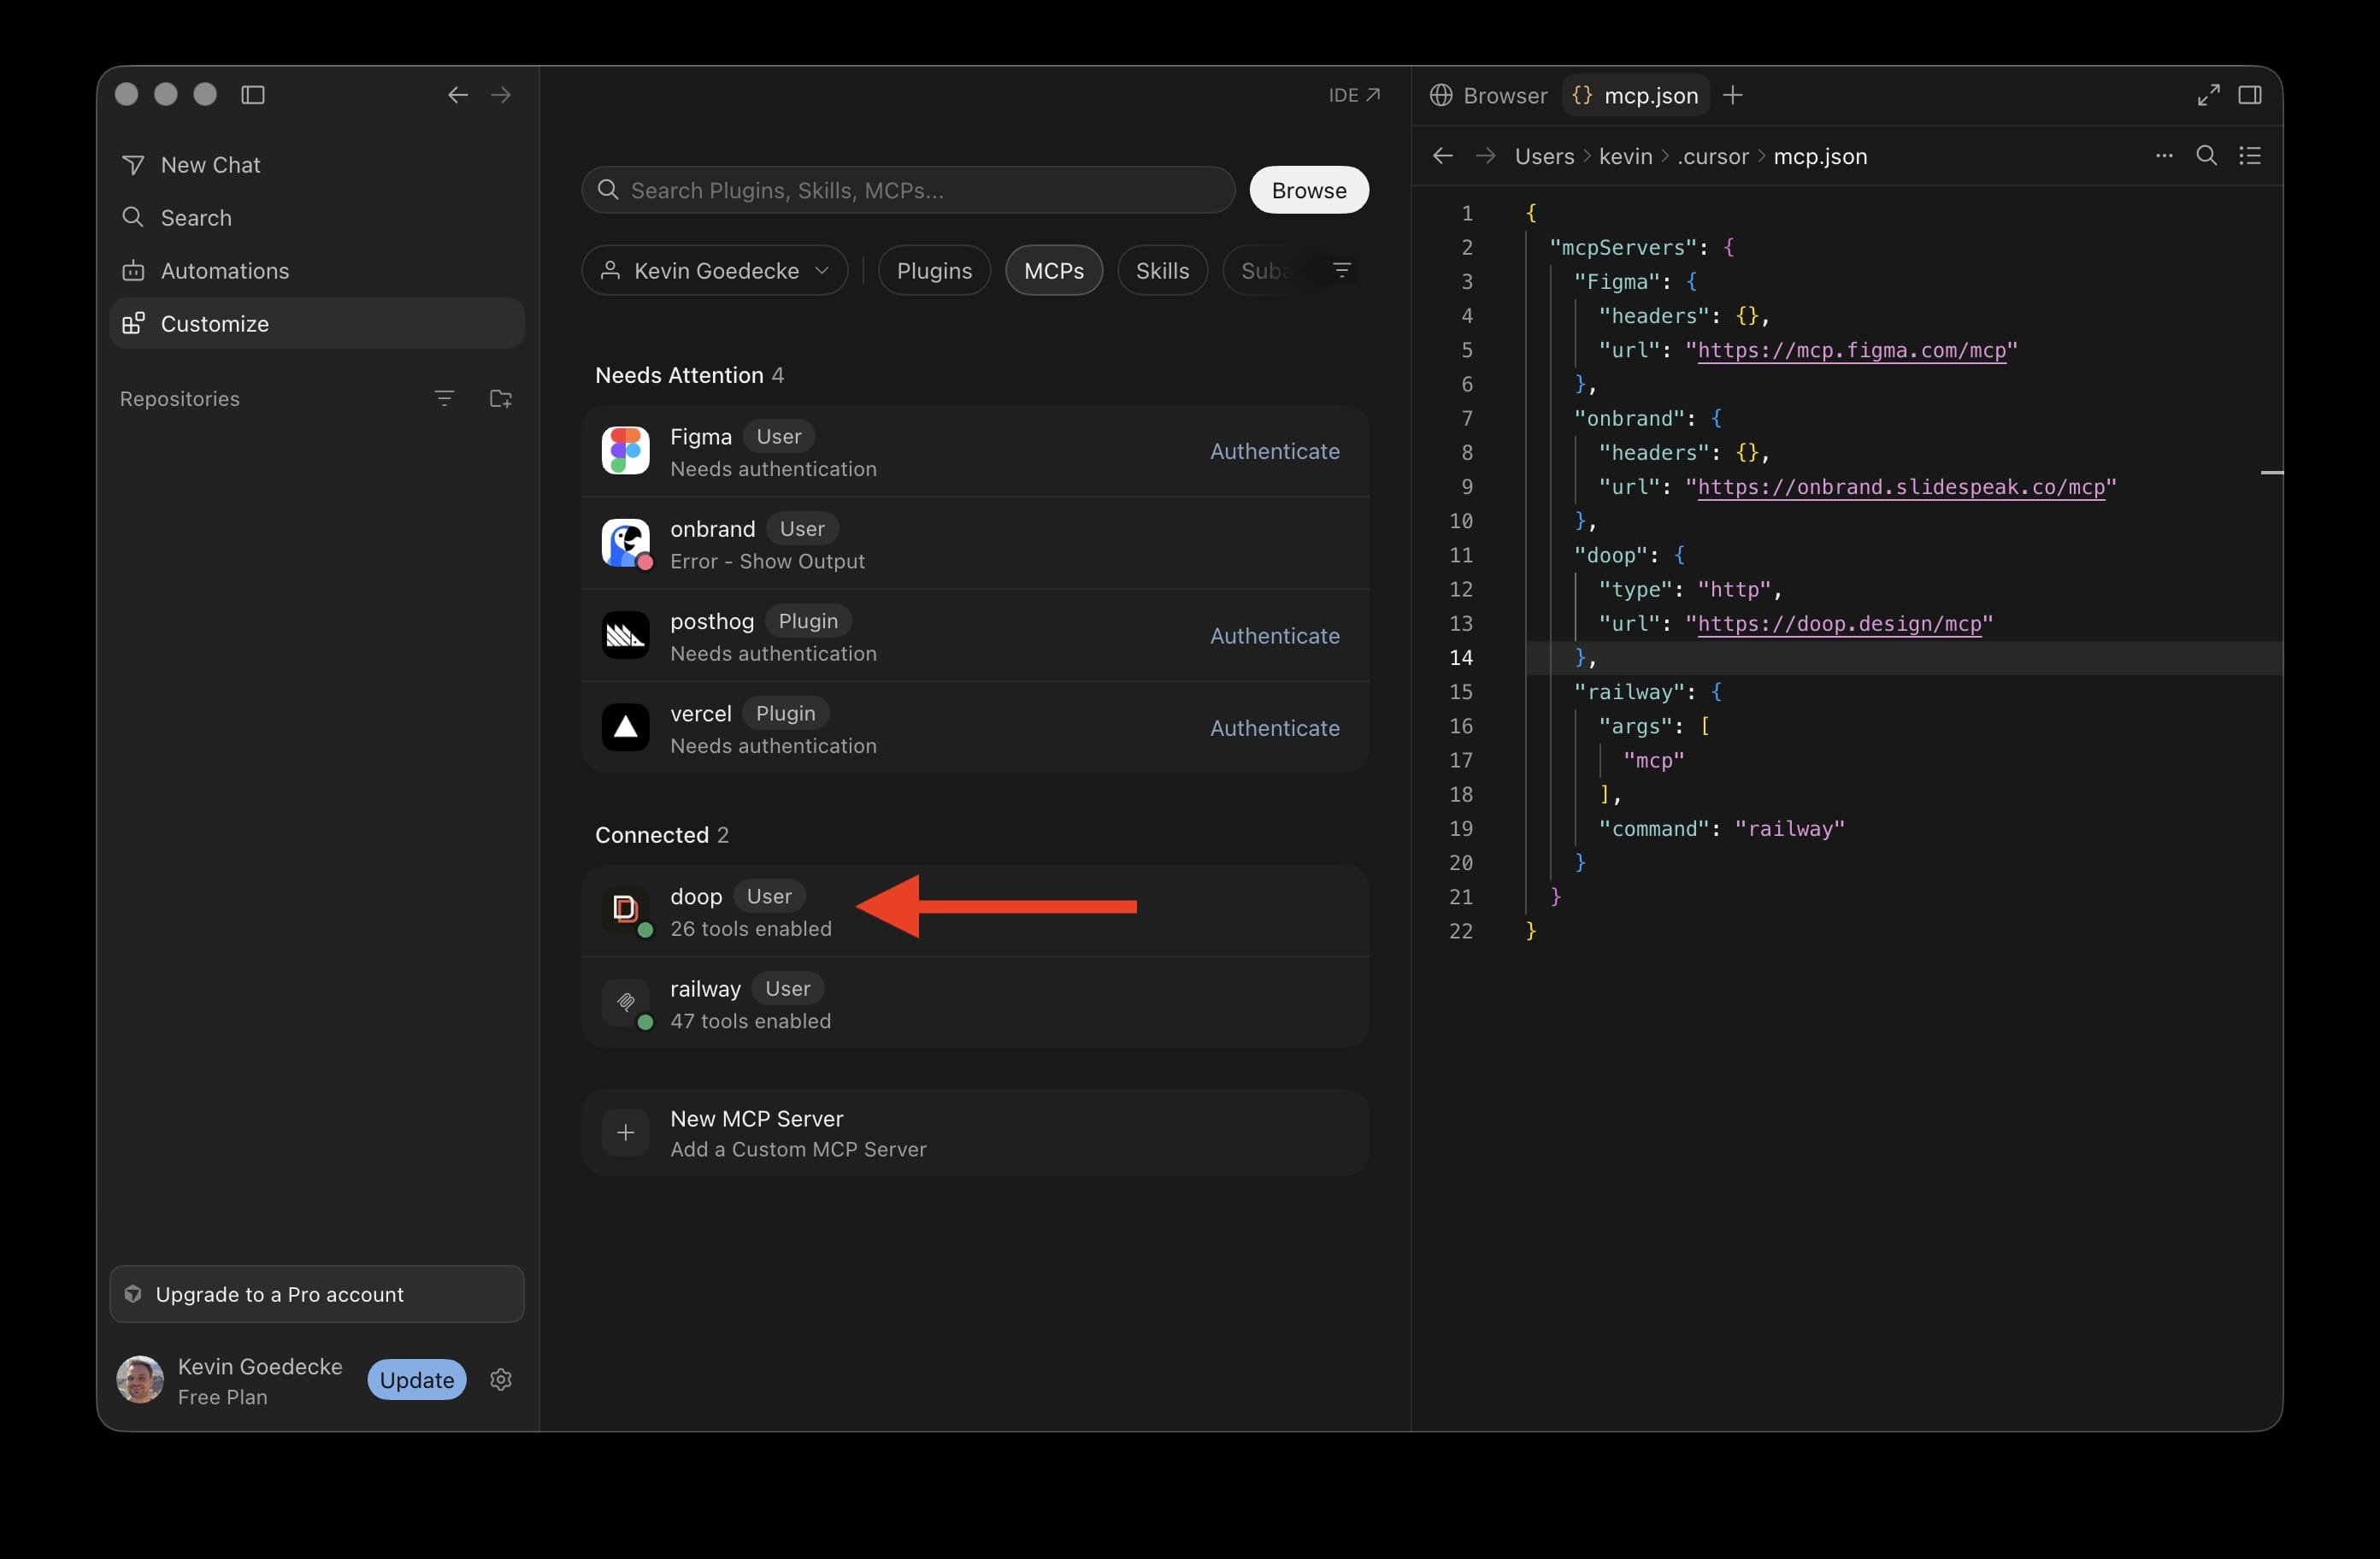2380x1559 pixels.
Task: Click the doop server icon
Action: coord(626,909)
